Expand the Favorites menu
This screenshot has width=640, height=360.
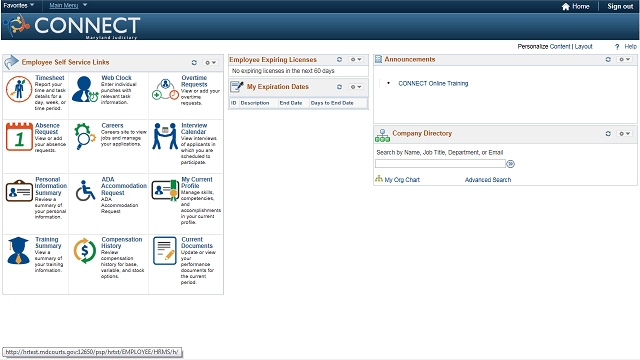click(x=19, y=6)
